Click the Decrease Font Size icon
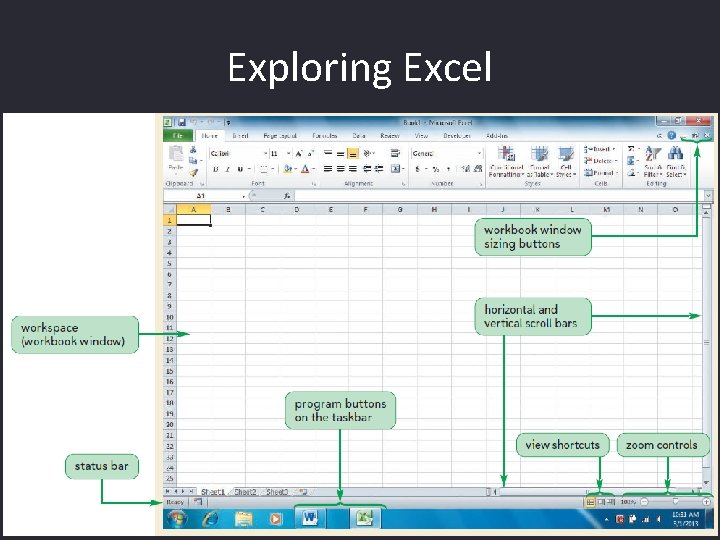Viewport: 720px width, 540px height. coord(311,153)
